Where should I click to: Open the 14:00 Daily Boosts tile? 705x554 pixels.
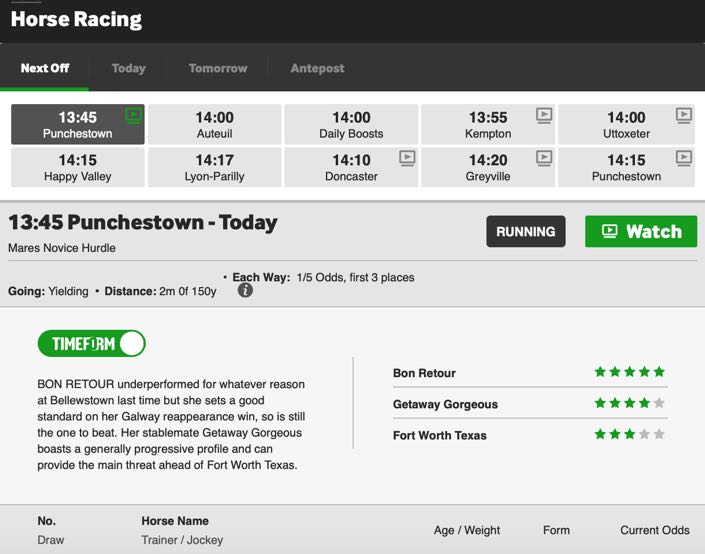coord(351,125)
